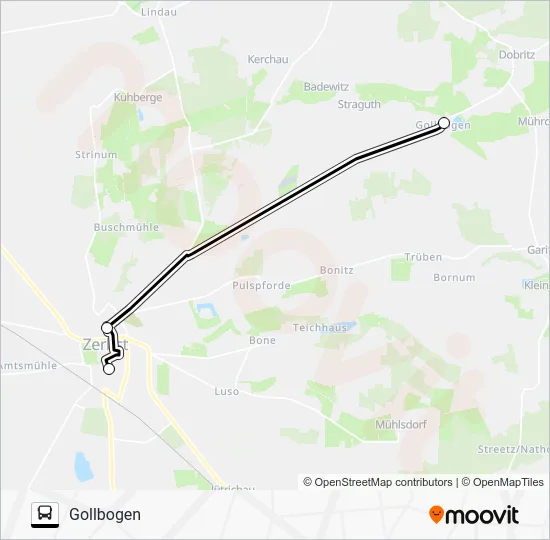Select the northern Zerbst stop marker
The height and width of the screenshot is (540, 550).
pyautogui.click(x=107, y=328)
